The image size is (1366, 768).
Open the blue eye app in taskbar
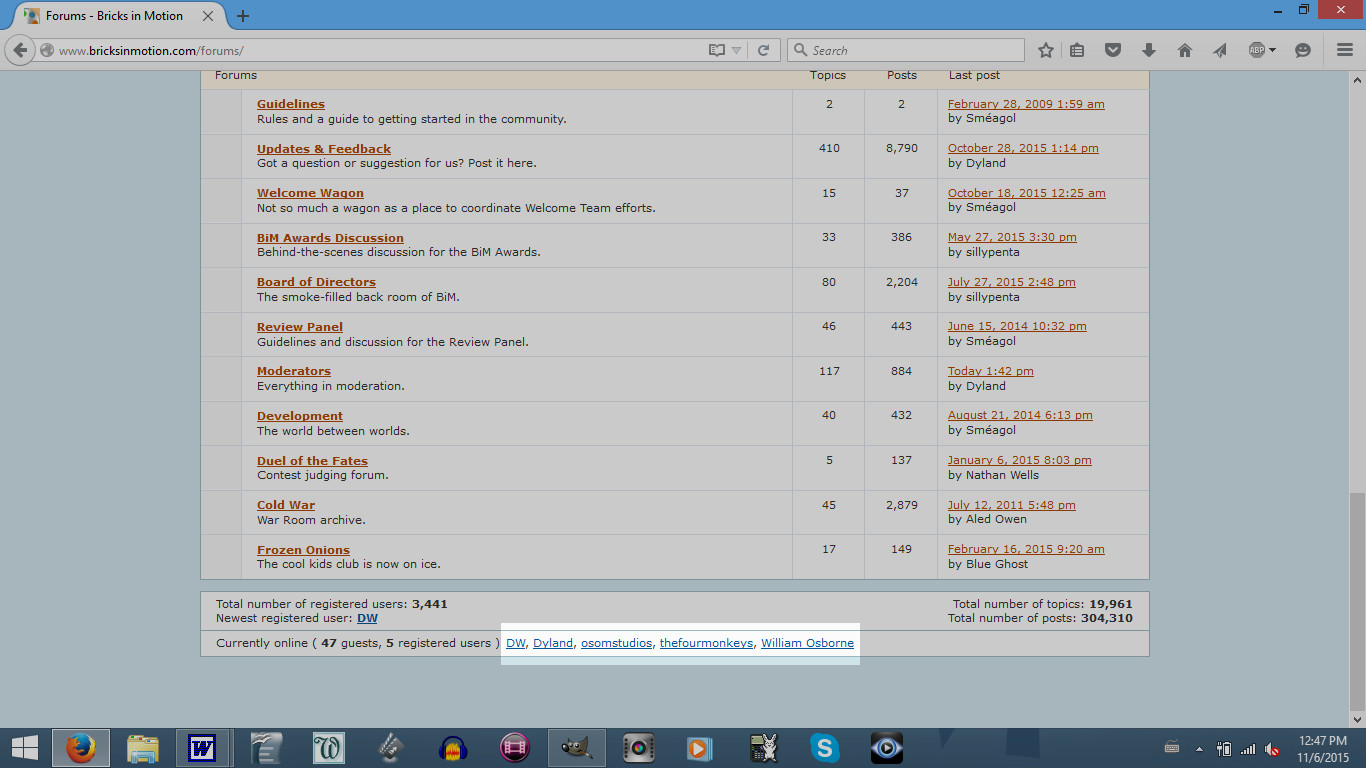pos(886,748)
